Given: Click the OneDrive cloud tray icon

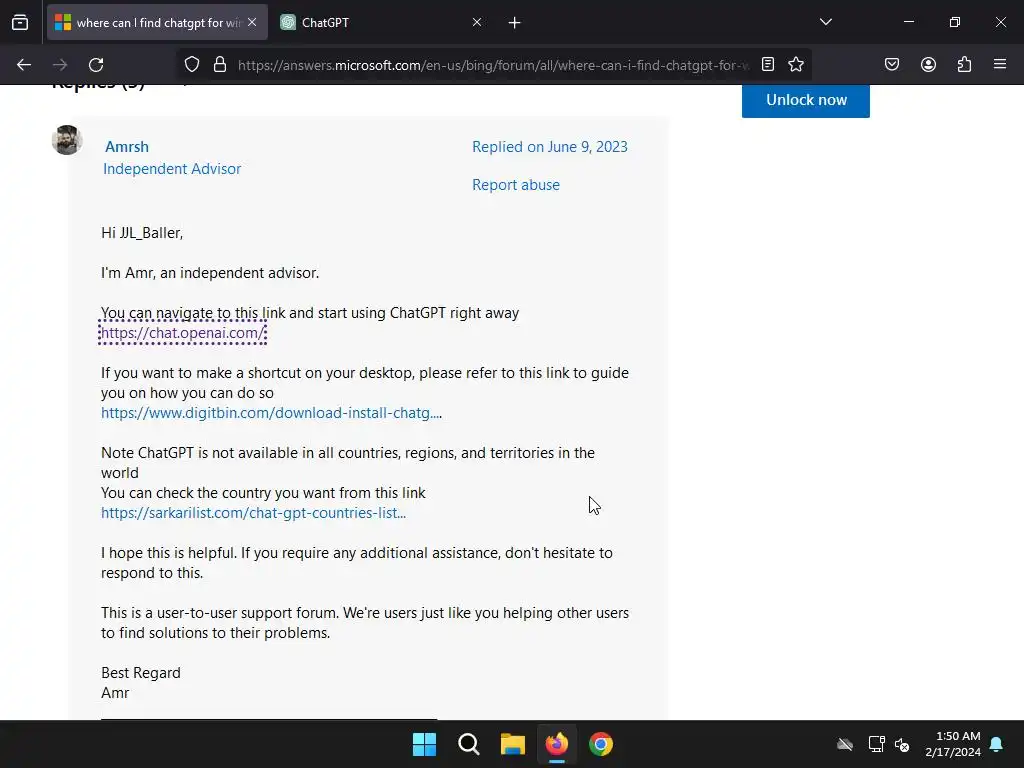Looking at the screenshot, I should (x=845, y=744).
